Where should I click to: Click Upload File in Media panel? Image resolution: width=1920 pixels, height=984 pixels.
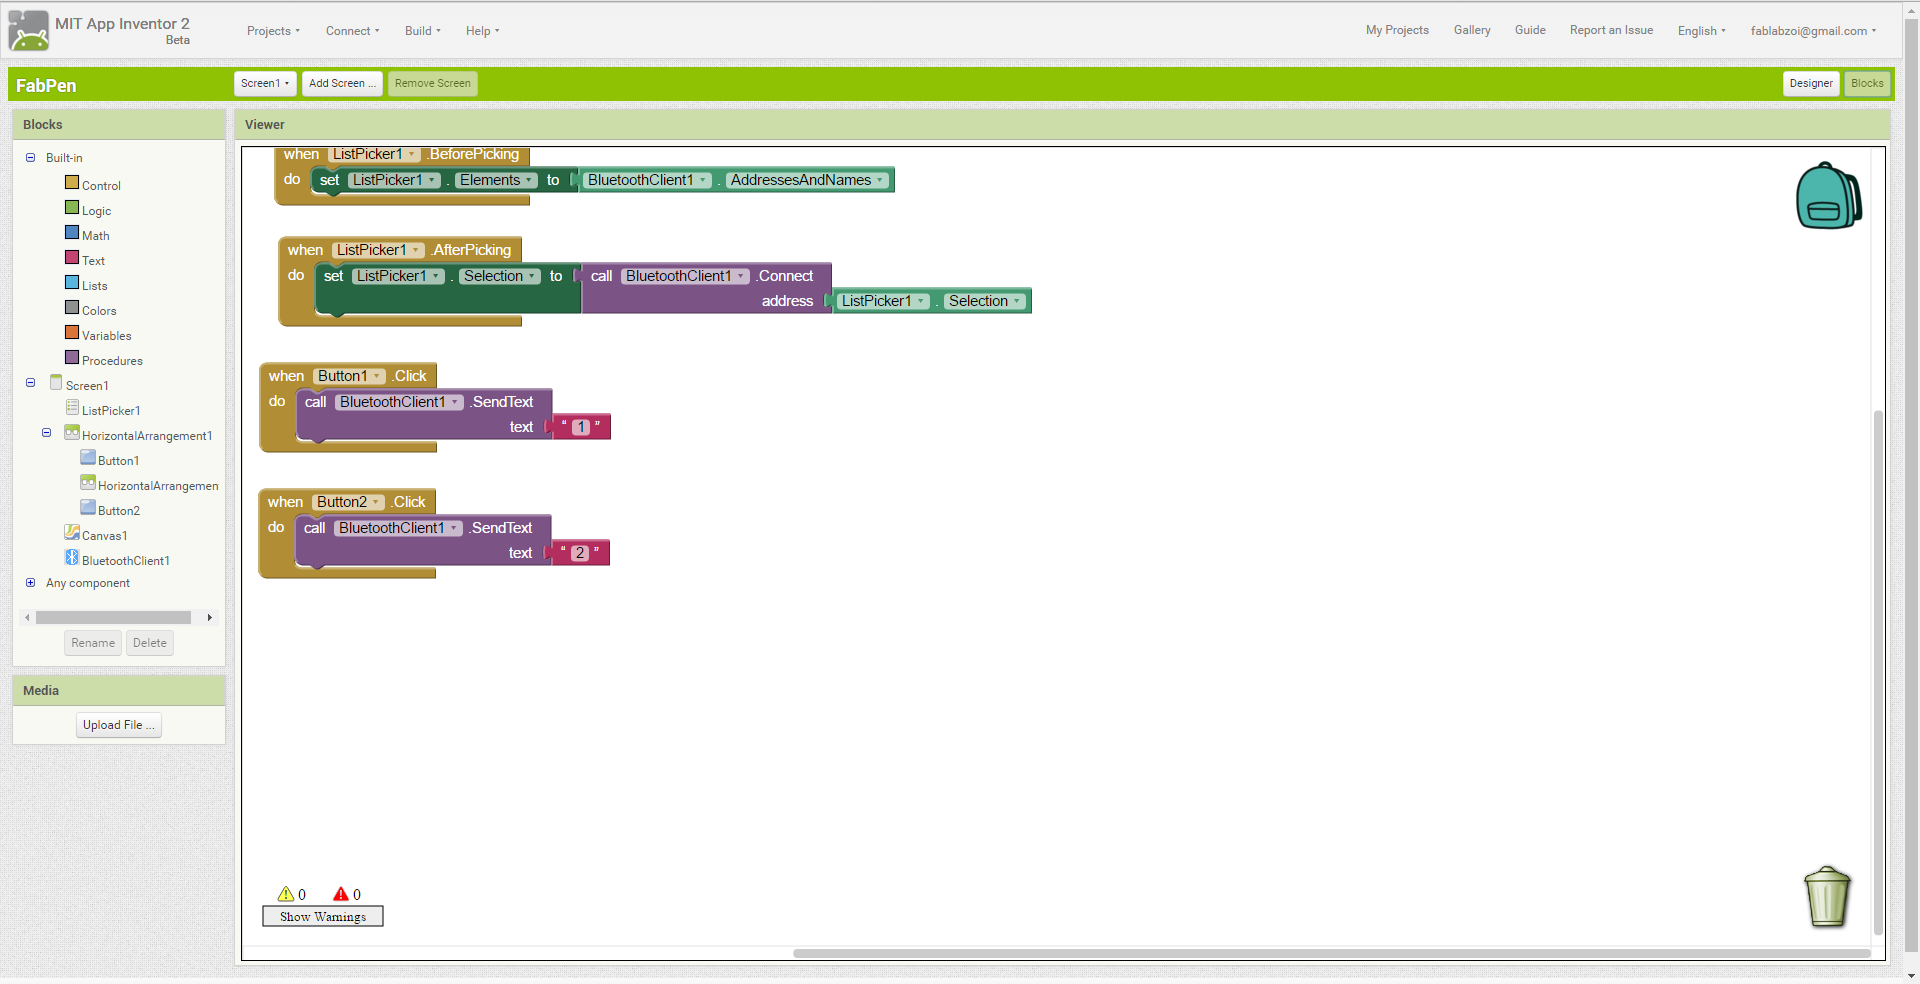click(x=119, y=725)
